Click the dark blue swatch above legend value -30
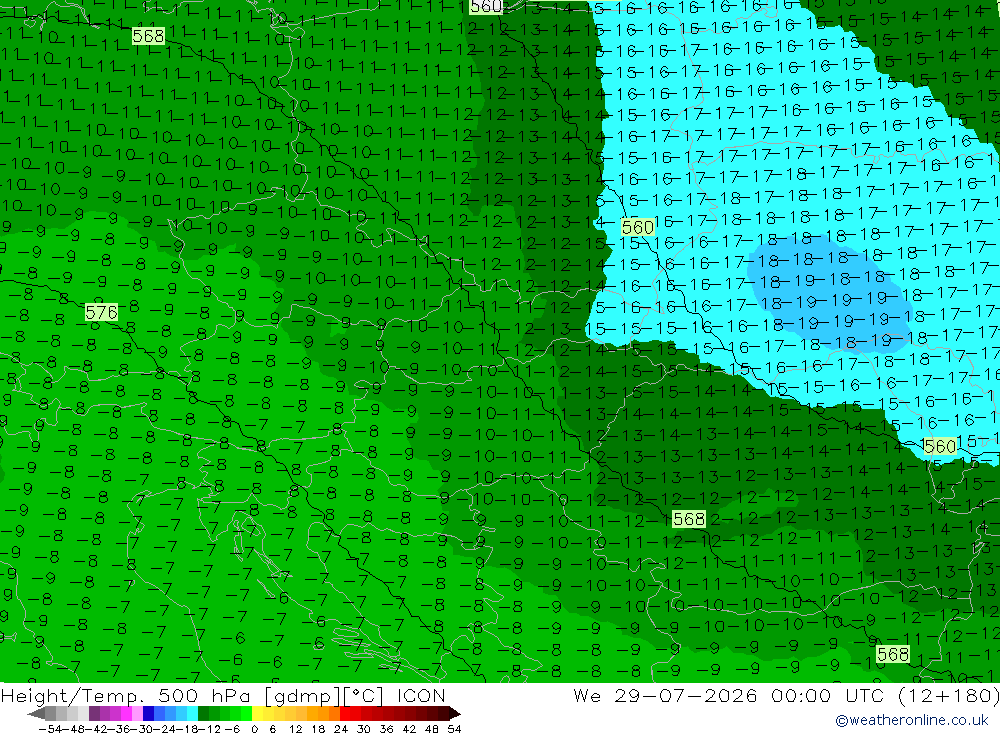 coord(148,713)
